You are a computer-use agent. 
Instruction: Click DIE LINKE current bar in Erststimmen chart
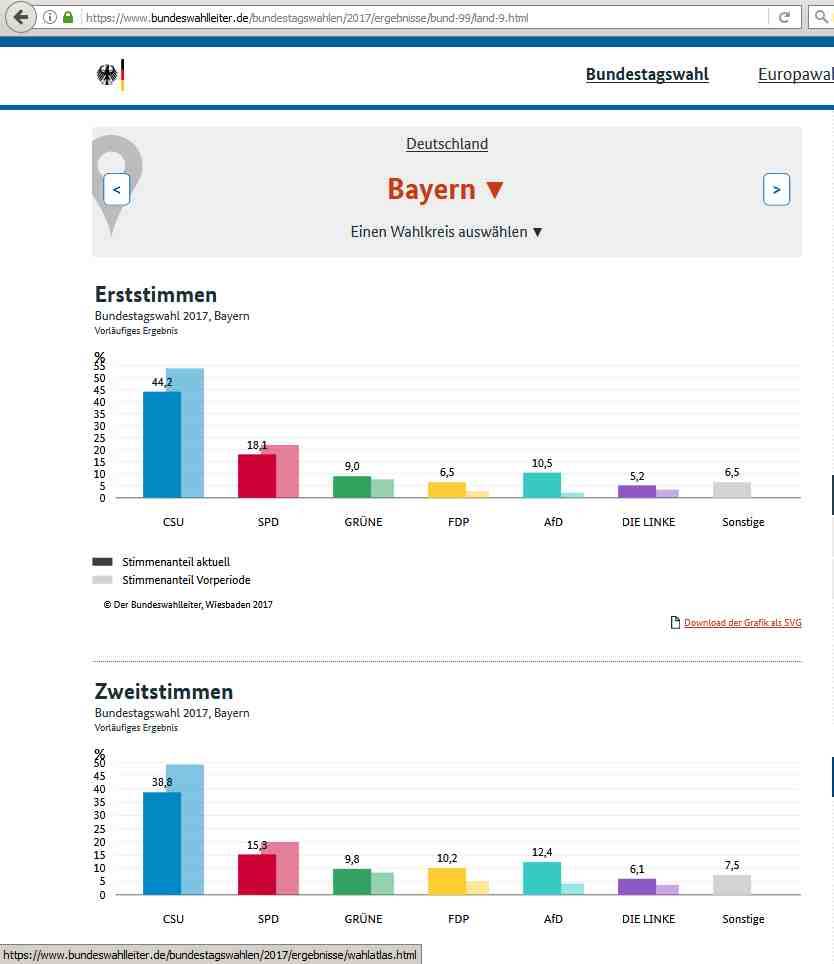pyautogui.click(x=637, y=491)
